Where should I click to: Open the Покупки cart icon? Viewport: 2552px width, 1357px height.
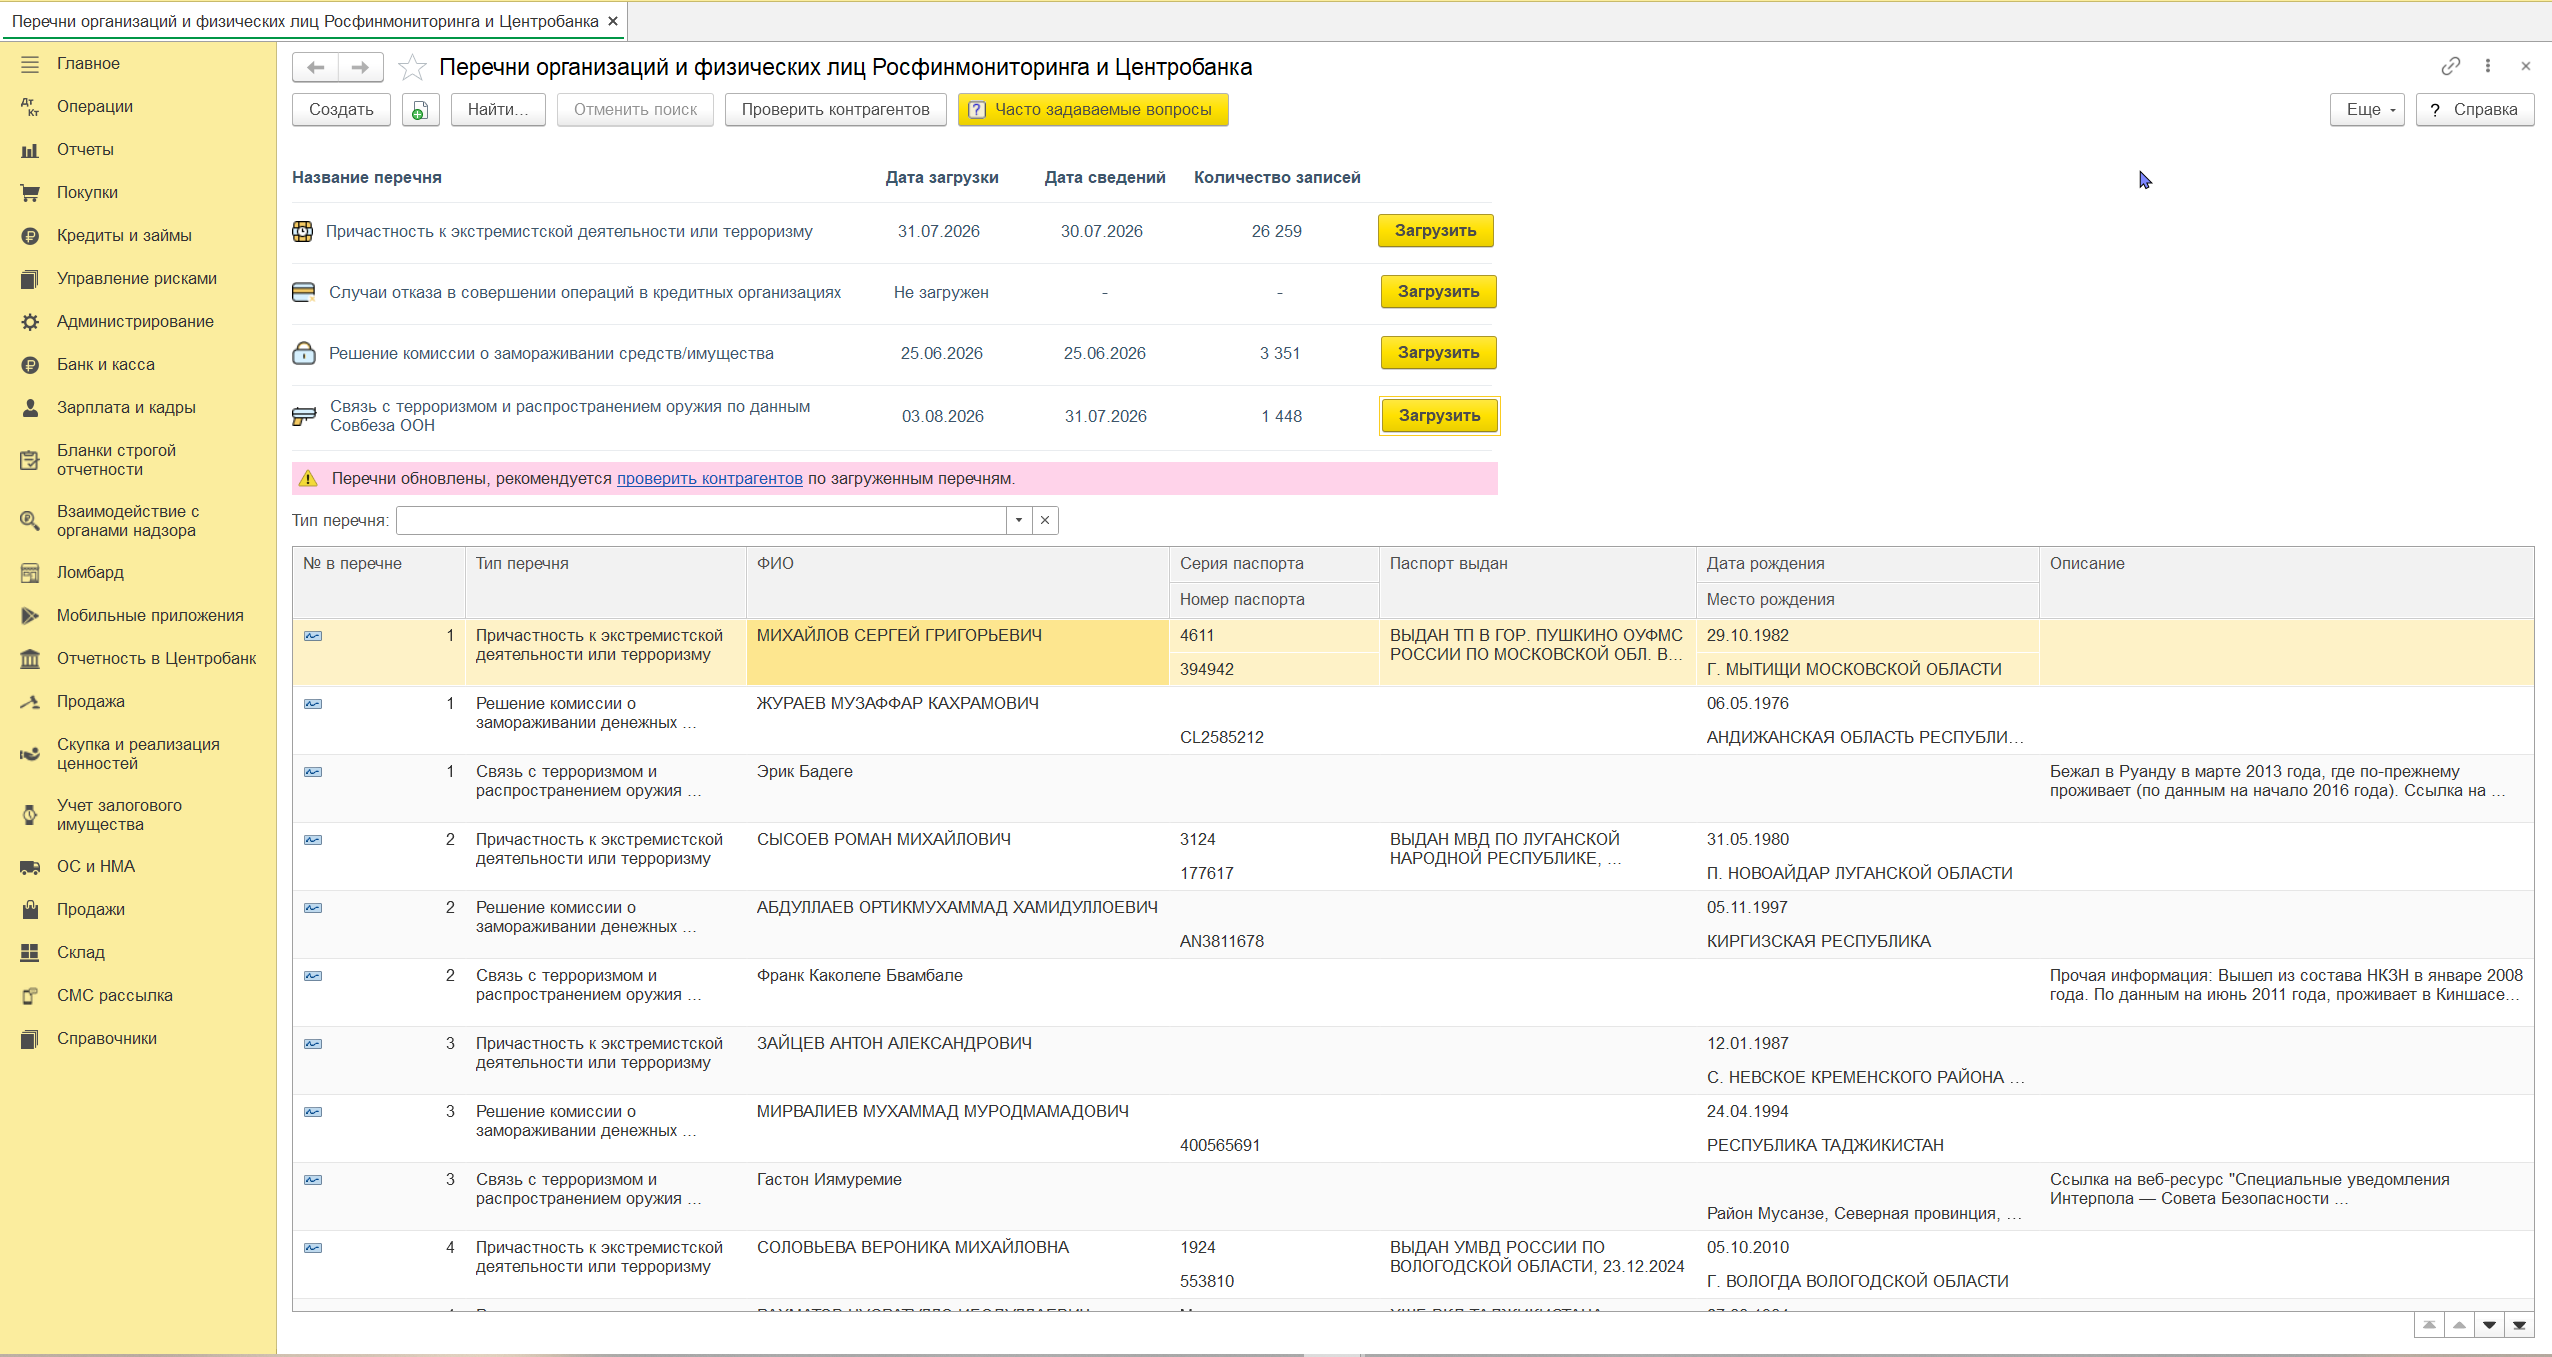[30, 193]
